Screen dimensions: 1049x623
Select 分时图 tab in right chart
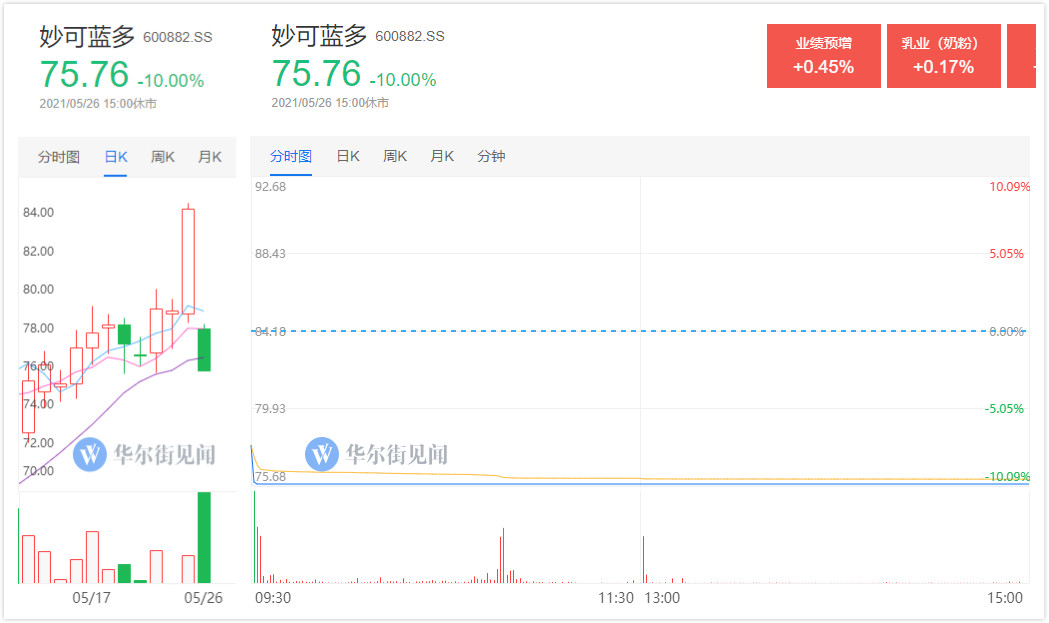point(291,156)
